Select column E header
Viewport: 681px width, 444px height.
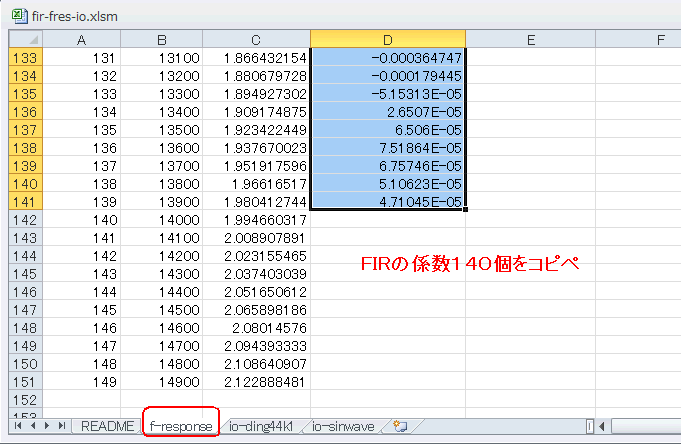tap(530, 40)
